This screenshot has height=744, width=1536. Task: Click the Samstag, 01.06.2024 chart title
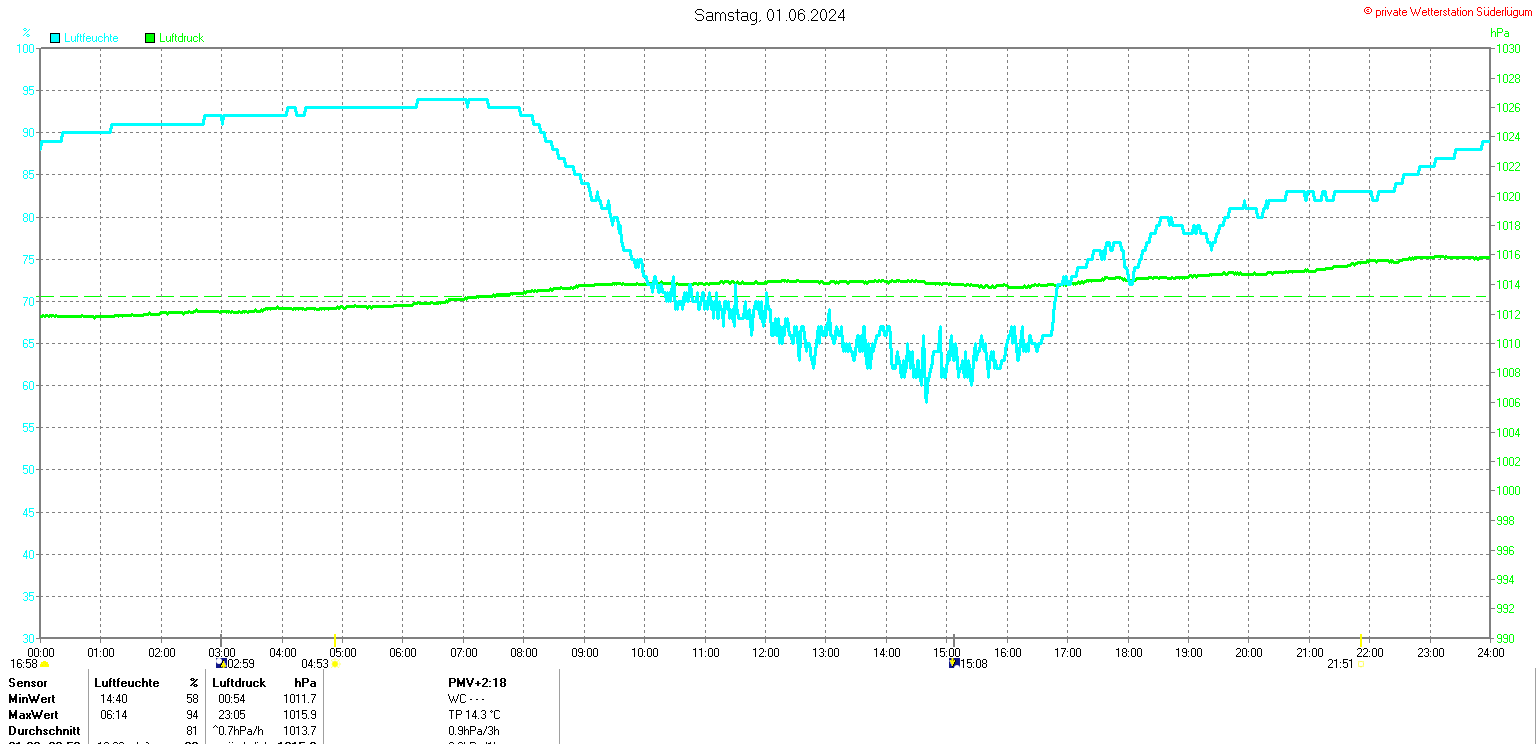[770, 15]
